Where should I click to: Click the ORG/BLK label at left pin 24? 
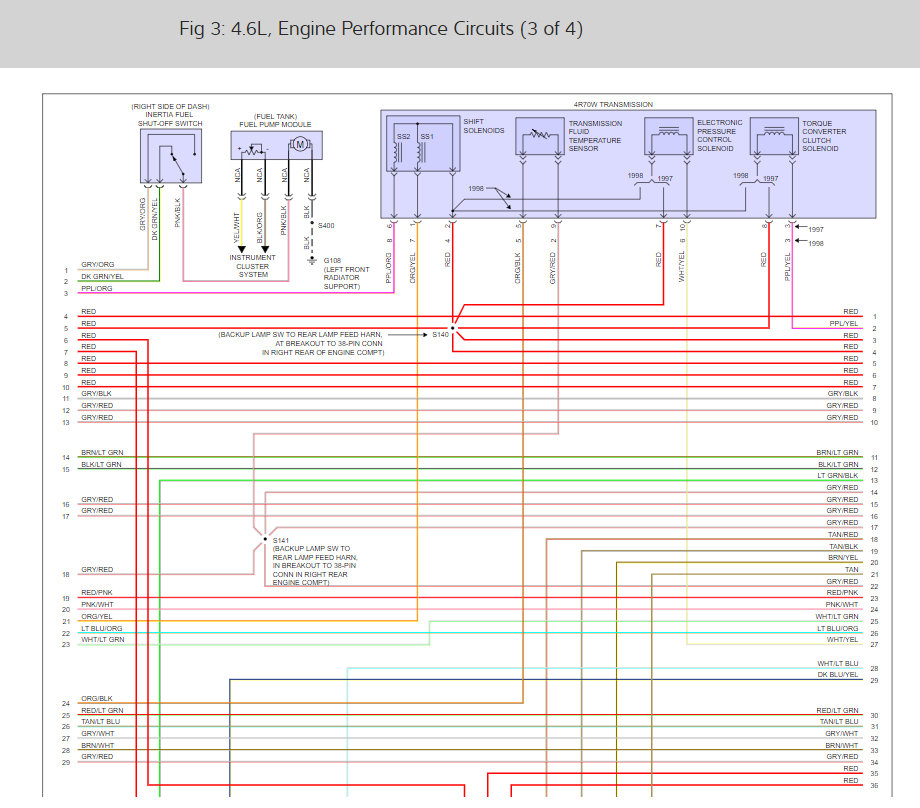[97, 698]
